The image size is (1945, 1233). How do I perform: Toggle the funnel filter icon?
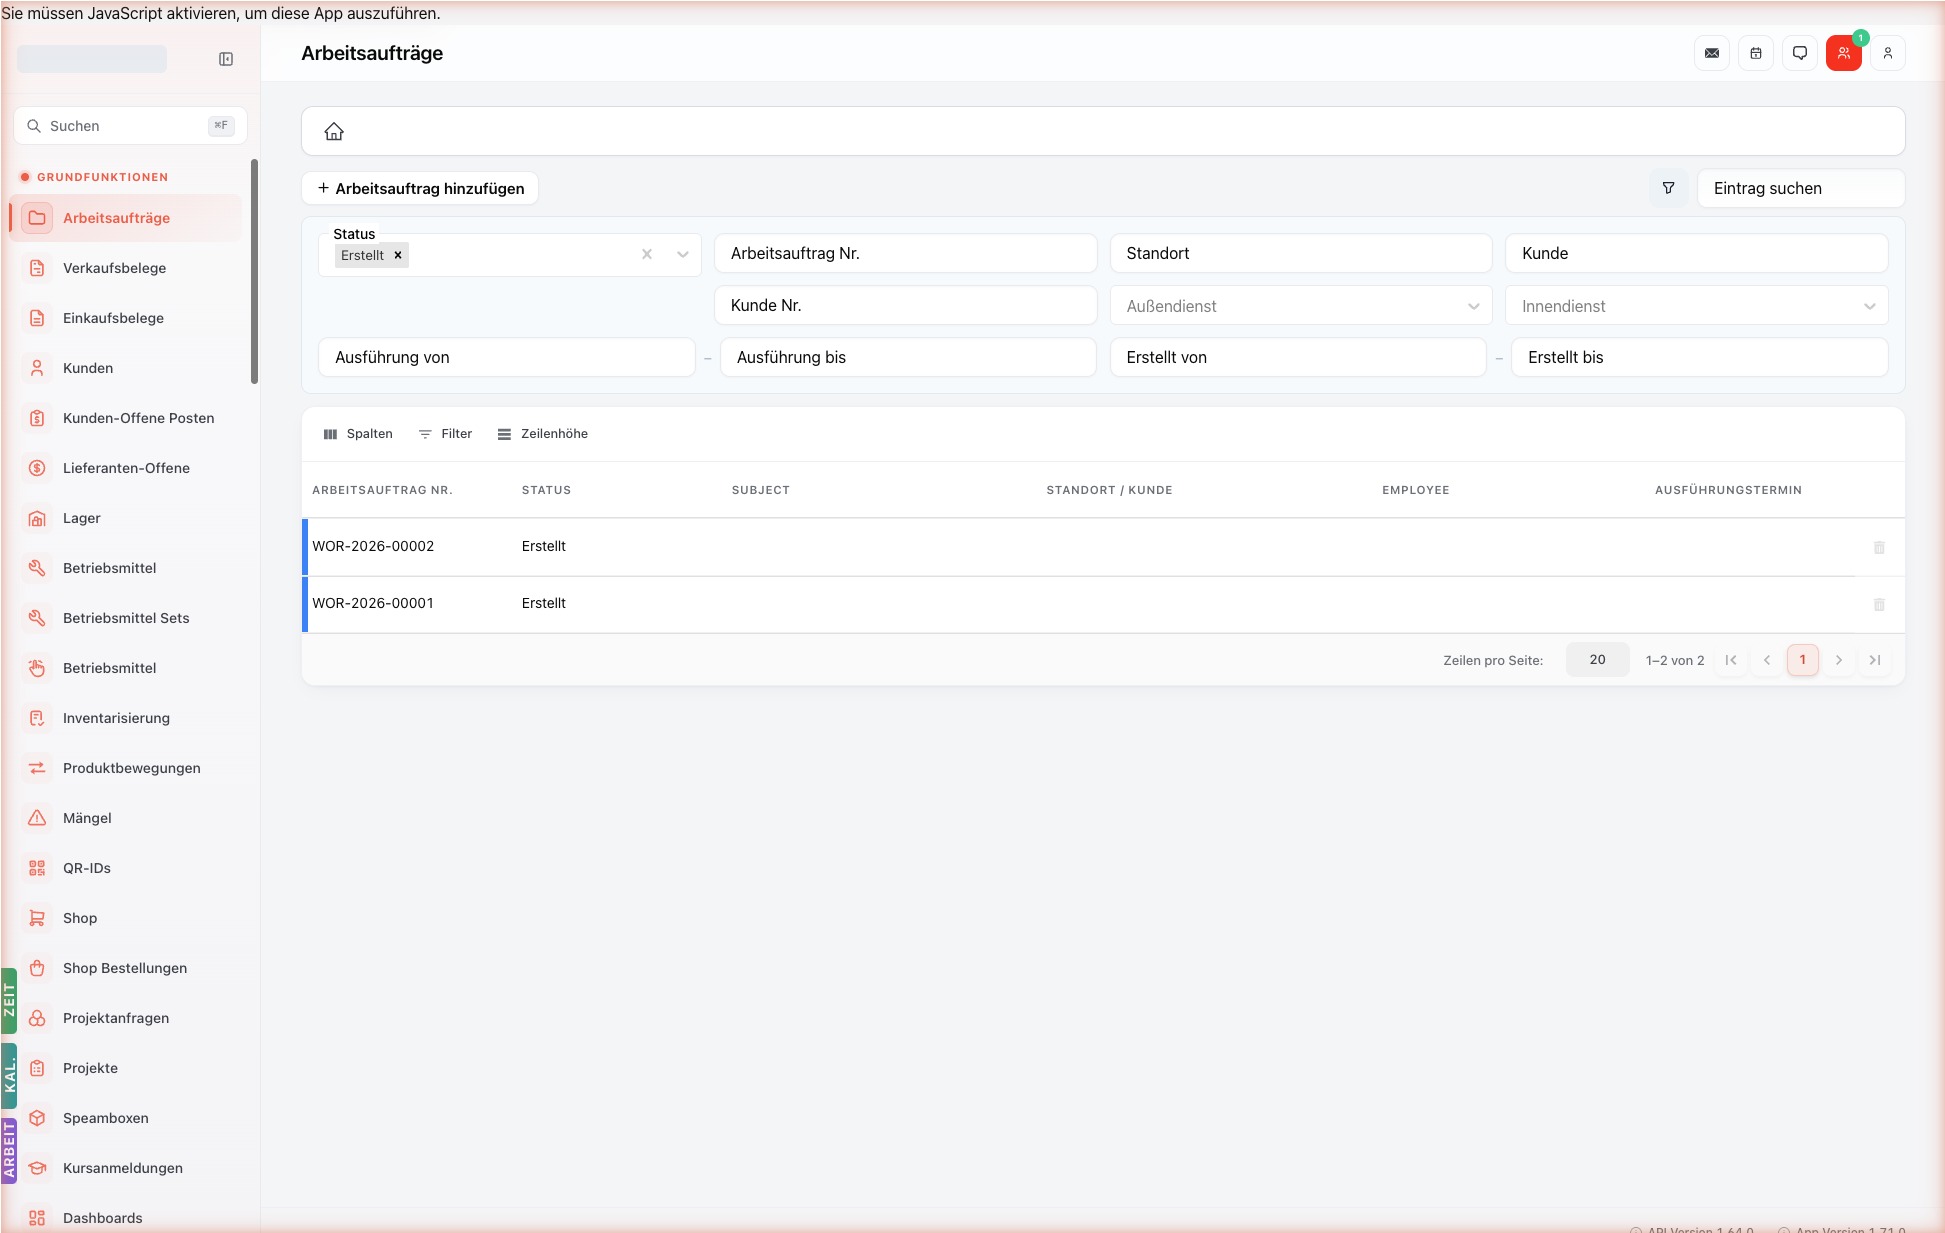(x=1668, y=188)
